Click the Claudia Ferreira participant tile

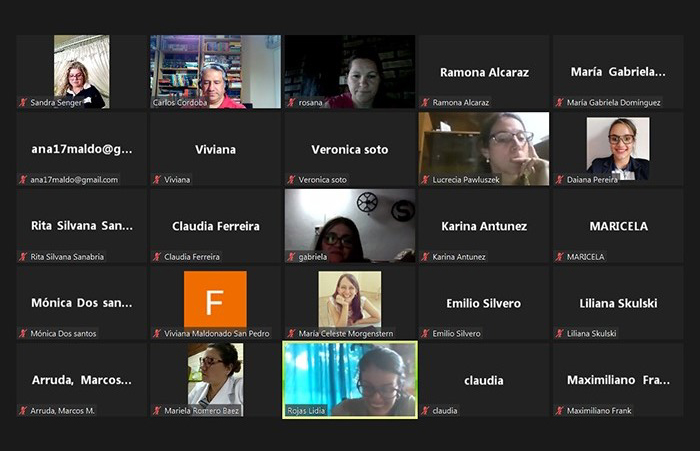216,226
